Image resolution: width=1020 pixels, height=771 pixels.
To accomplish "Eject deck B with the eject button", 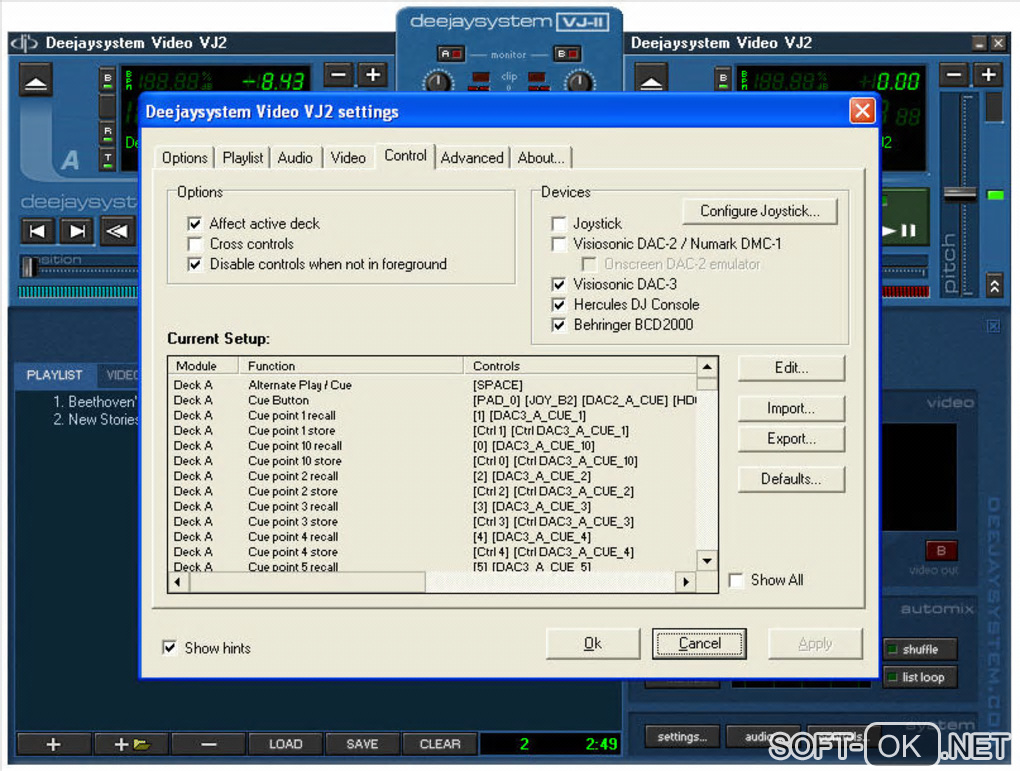I will point(651,78).
